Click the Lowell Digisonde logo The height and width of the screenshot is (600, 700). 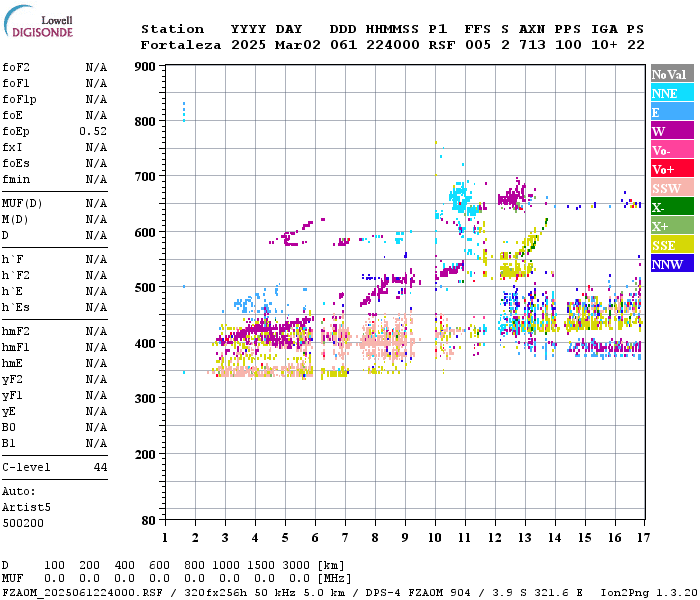(x=38, y=22)
